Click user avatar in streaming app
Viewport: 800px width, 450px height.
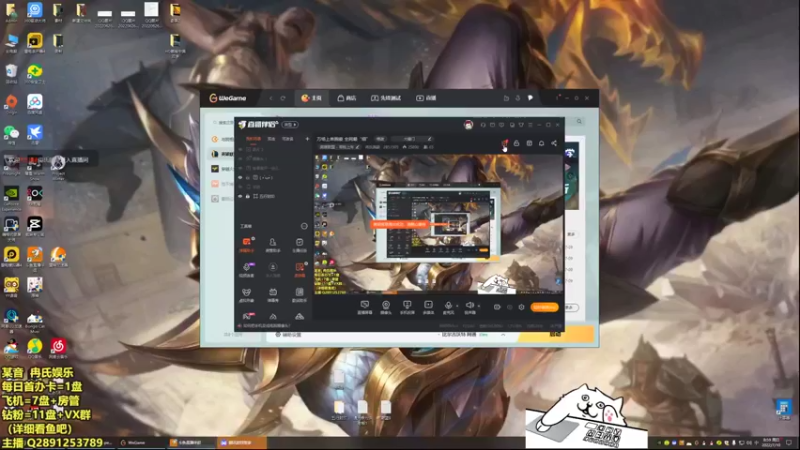(x=468, y=125)
